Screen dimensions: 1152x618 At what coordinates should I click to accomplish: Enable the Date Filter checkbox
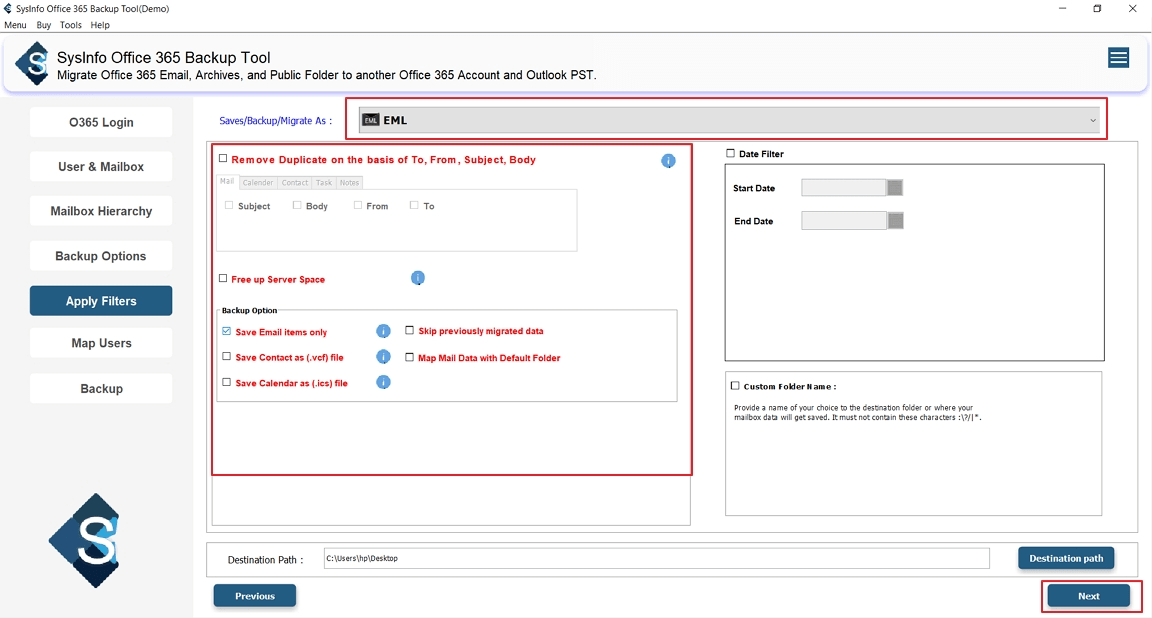pyautogui.click(x=730, y=154)
